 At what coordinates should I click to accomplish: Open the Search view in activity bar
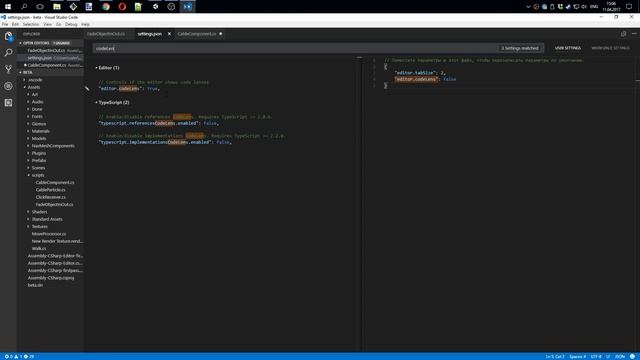(x=8, y=53)
